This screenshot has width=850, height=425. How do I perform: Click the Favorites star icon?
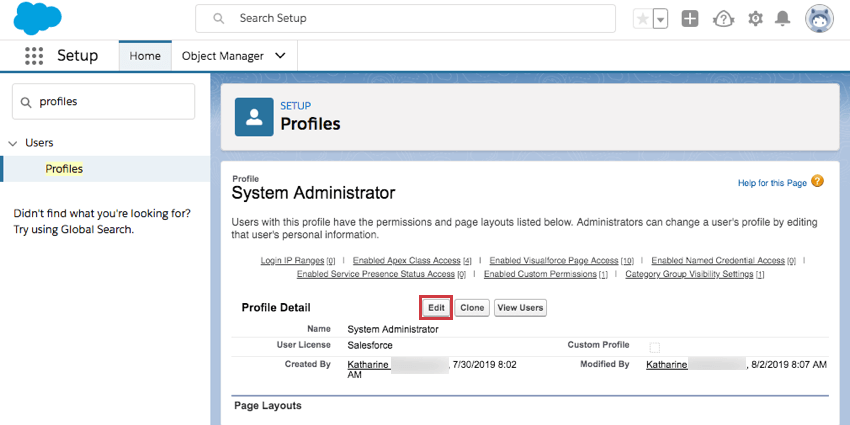[642, 19]
